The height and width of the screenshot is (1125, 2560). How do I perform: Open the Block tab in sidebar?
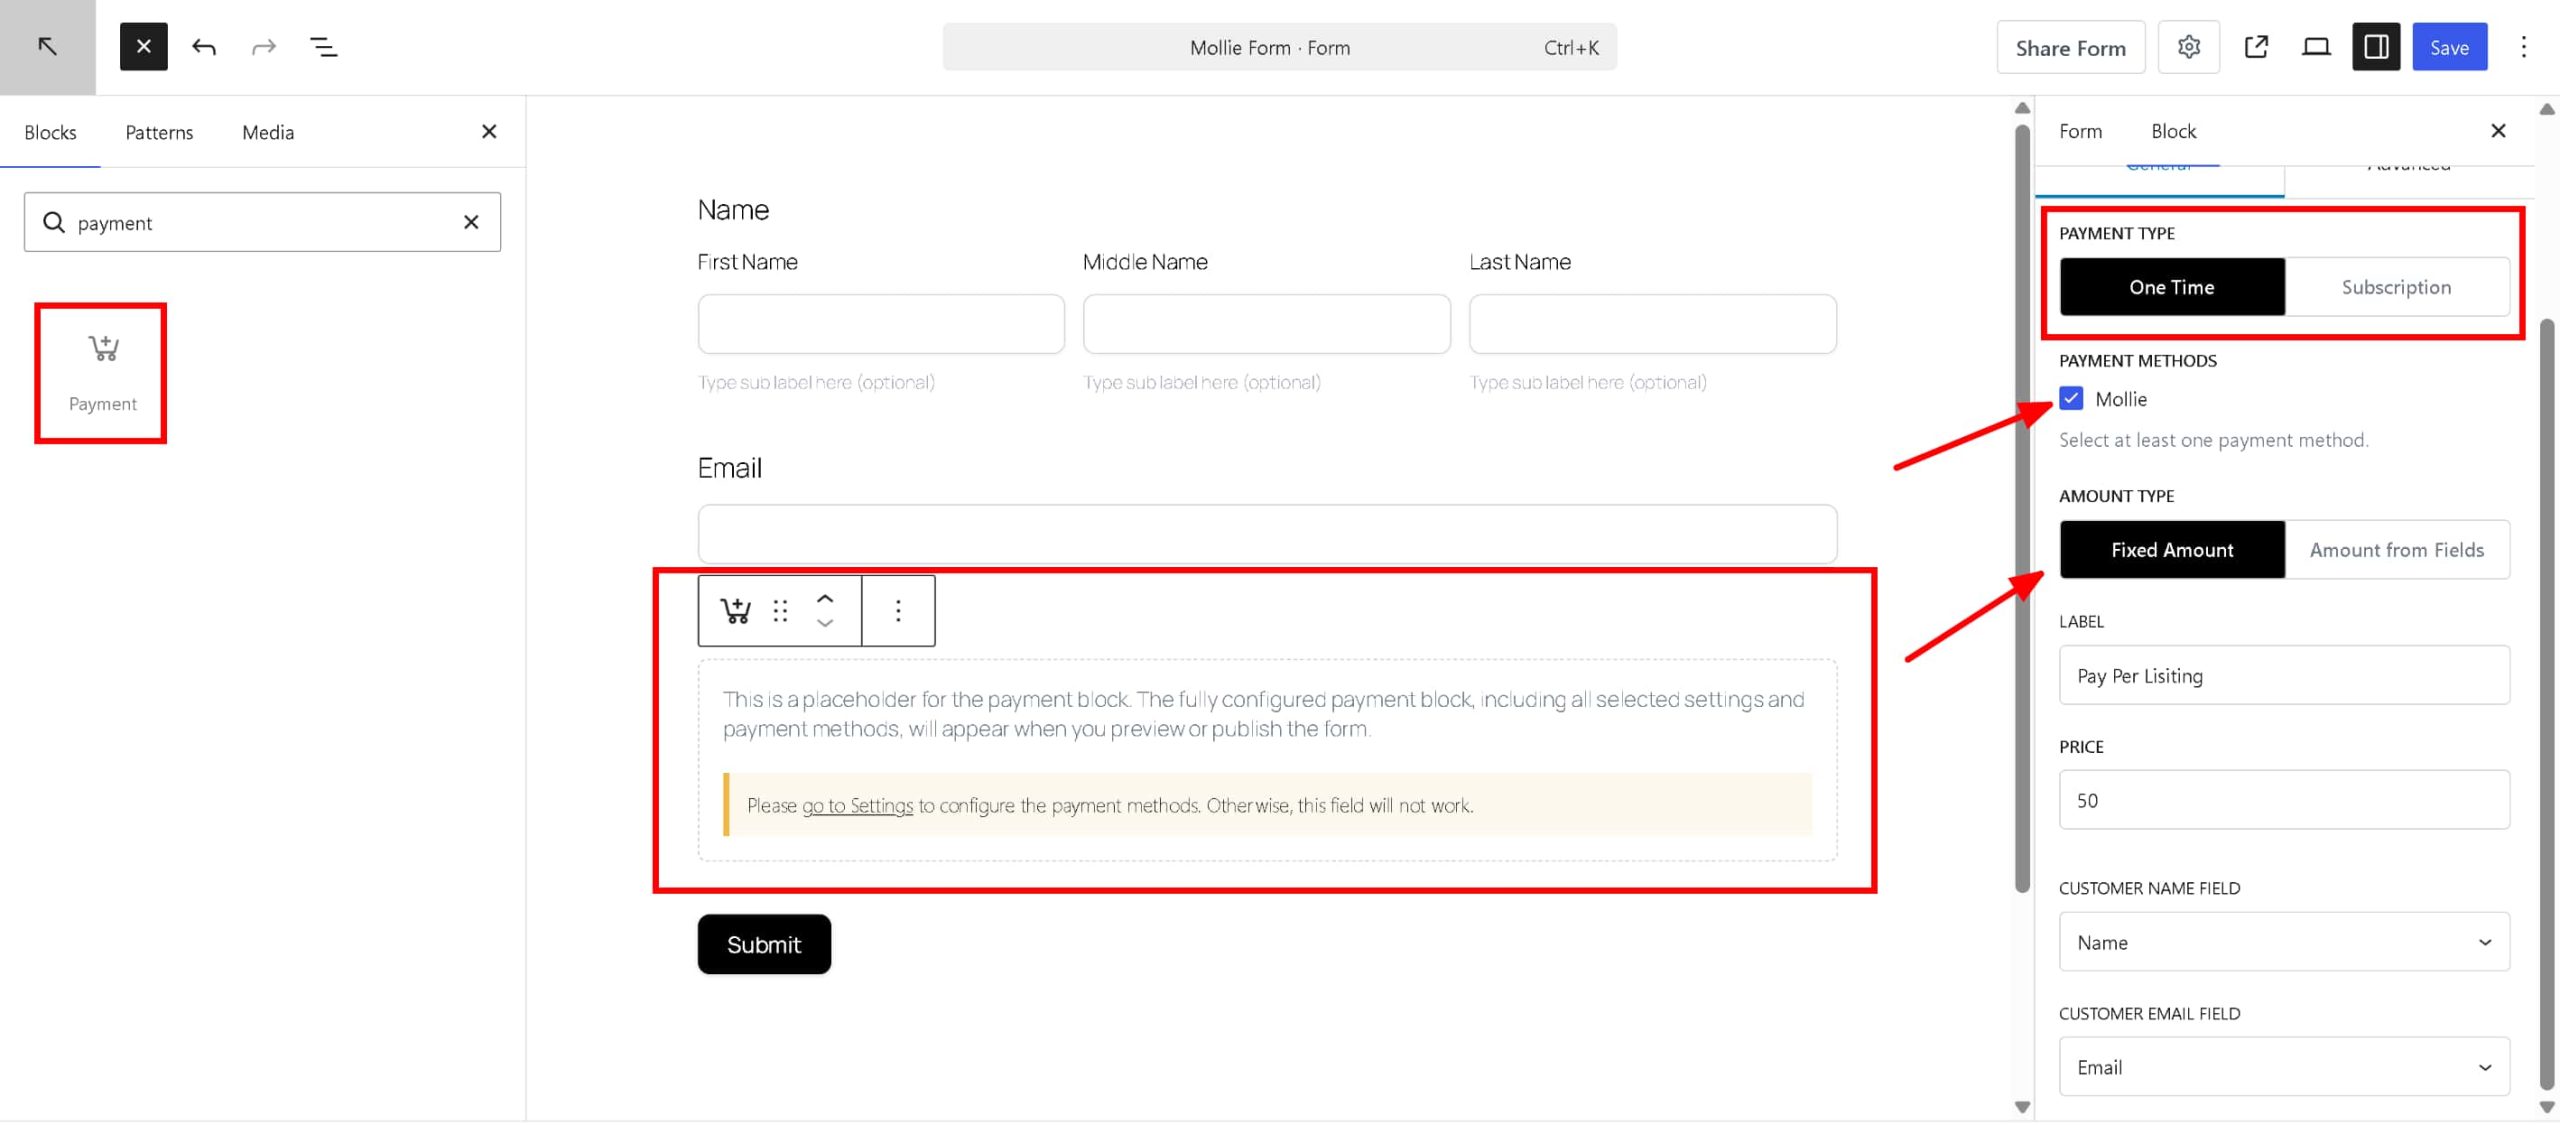(x=2173, y=131)
